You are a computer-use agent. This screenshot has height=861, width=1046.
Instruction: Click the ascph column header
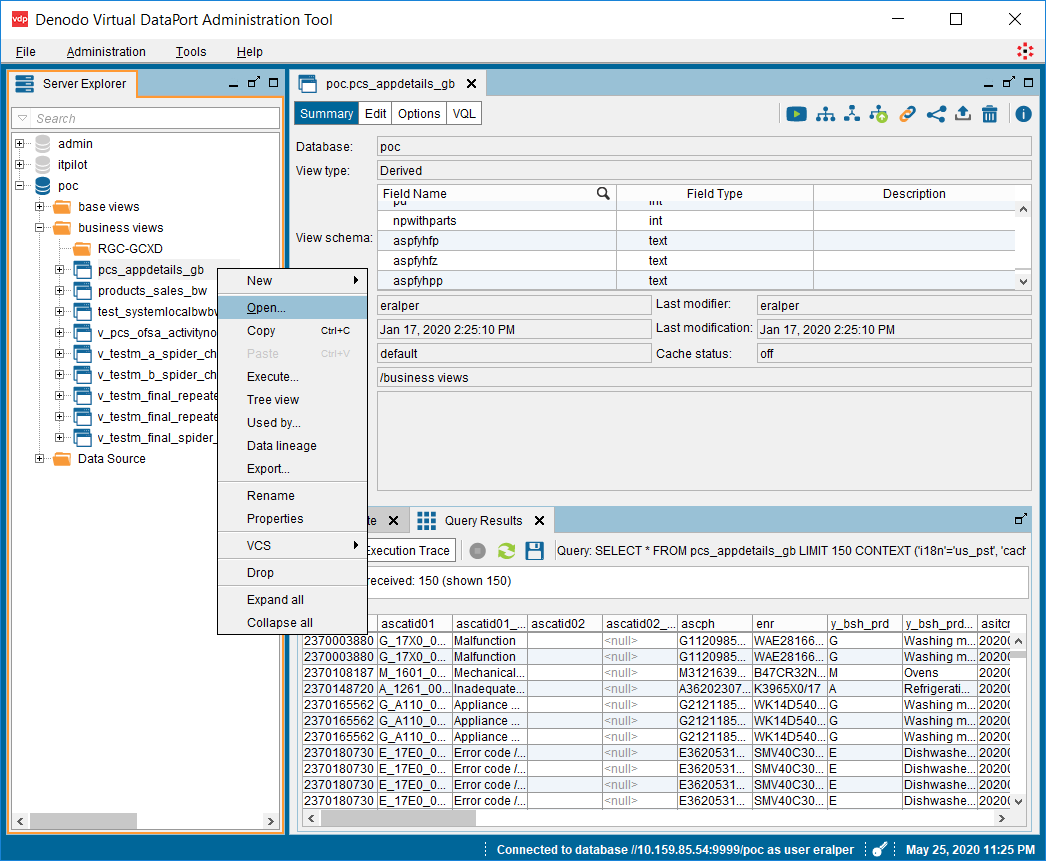pyautogui.click(x=714, y=624)
